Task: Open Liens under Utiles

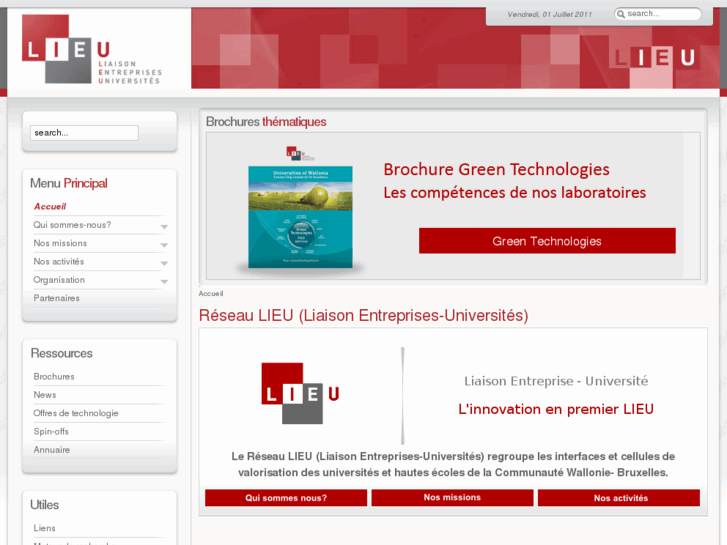Action: pos(45,528)
